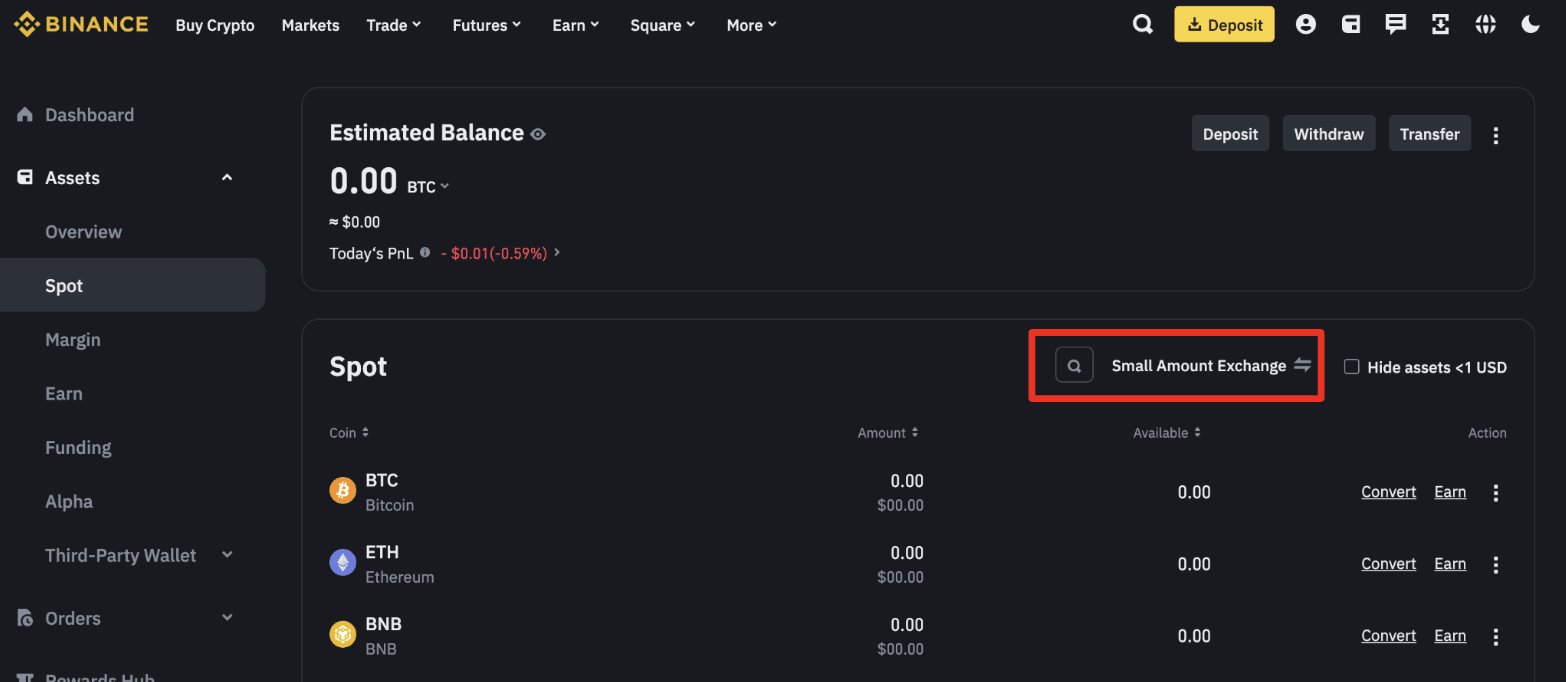1566x682 pixels.
Task: Open three-dot menu for the BTC row
Action: pyautogui.click(x=1496, y=493)
